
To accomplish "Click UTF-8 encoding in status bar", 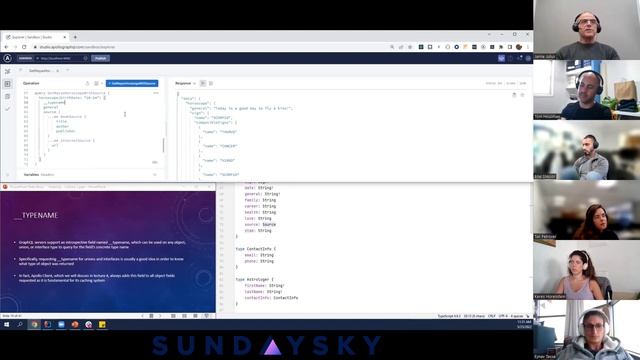I will pyautogui.click(x=503, y=316).
